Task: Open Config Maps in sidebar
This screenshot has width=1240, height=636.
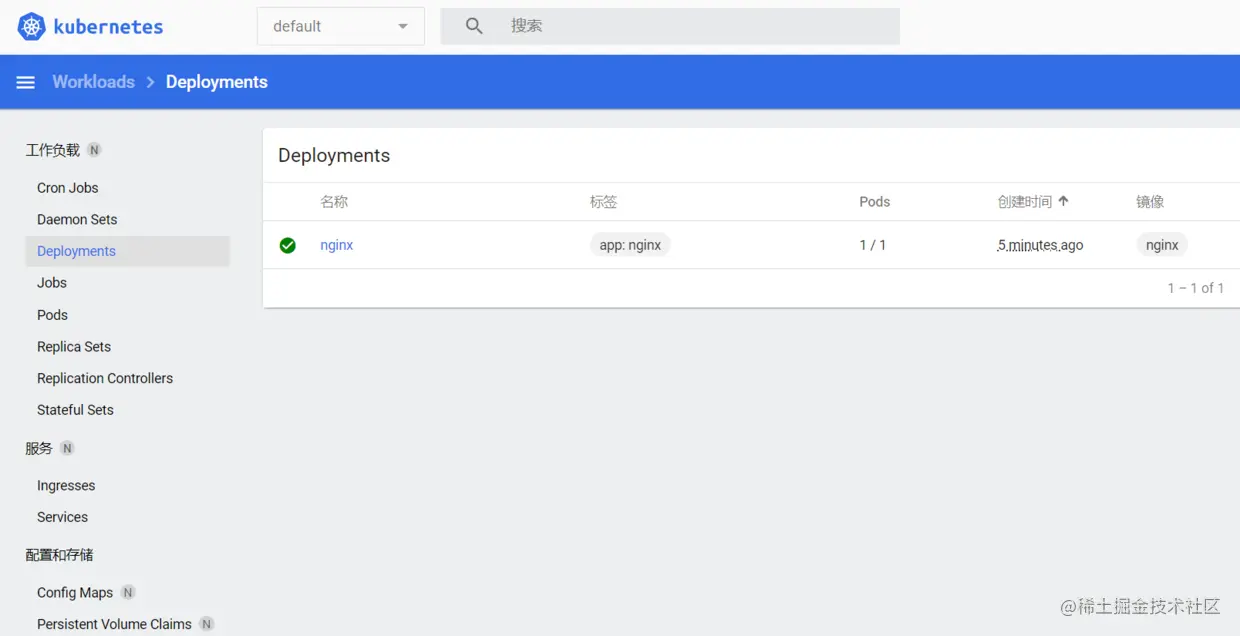Action: pos(75,593)
